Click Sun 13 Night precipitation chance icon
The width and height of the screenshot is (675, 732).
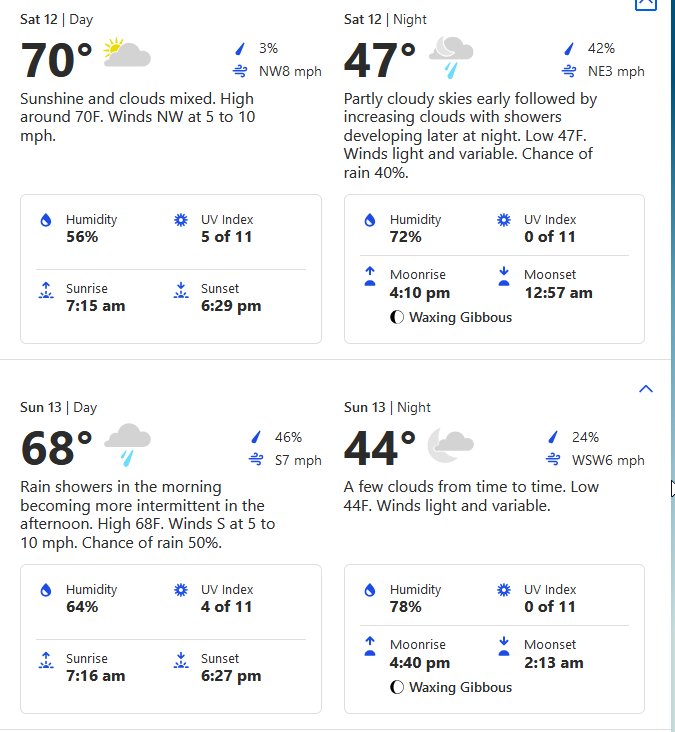(x=553, y=437)
